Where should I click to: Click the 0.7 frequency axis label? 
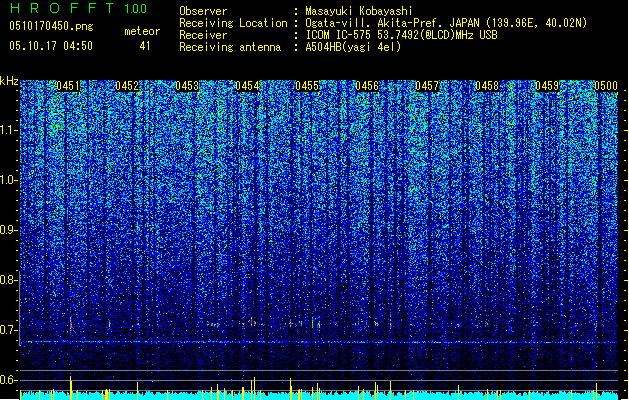tap(8, 330)
